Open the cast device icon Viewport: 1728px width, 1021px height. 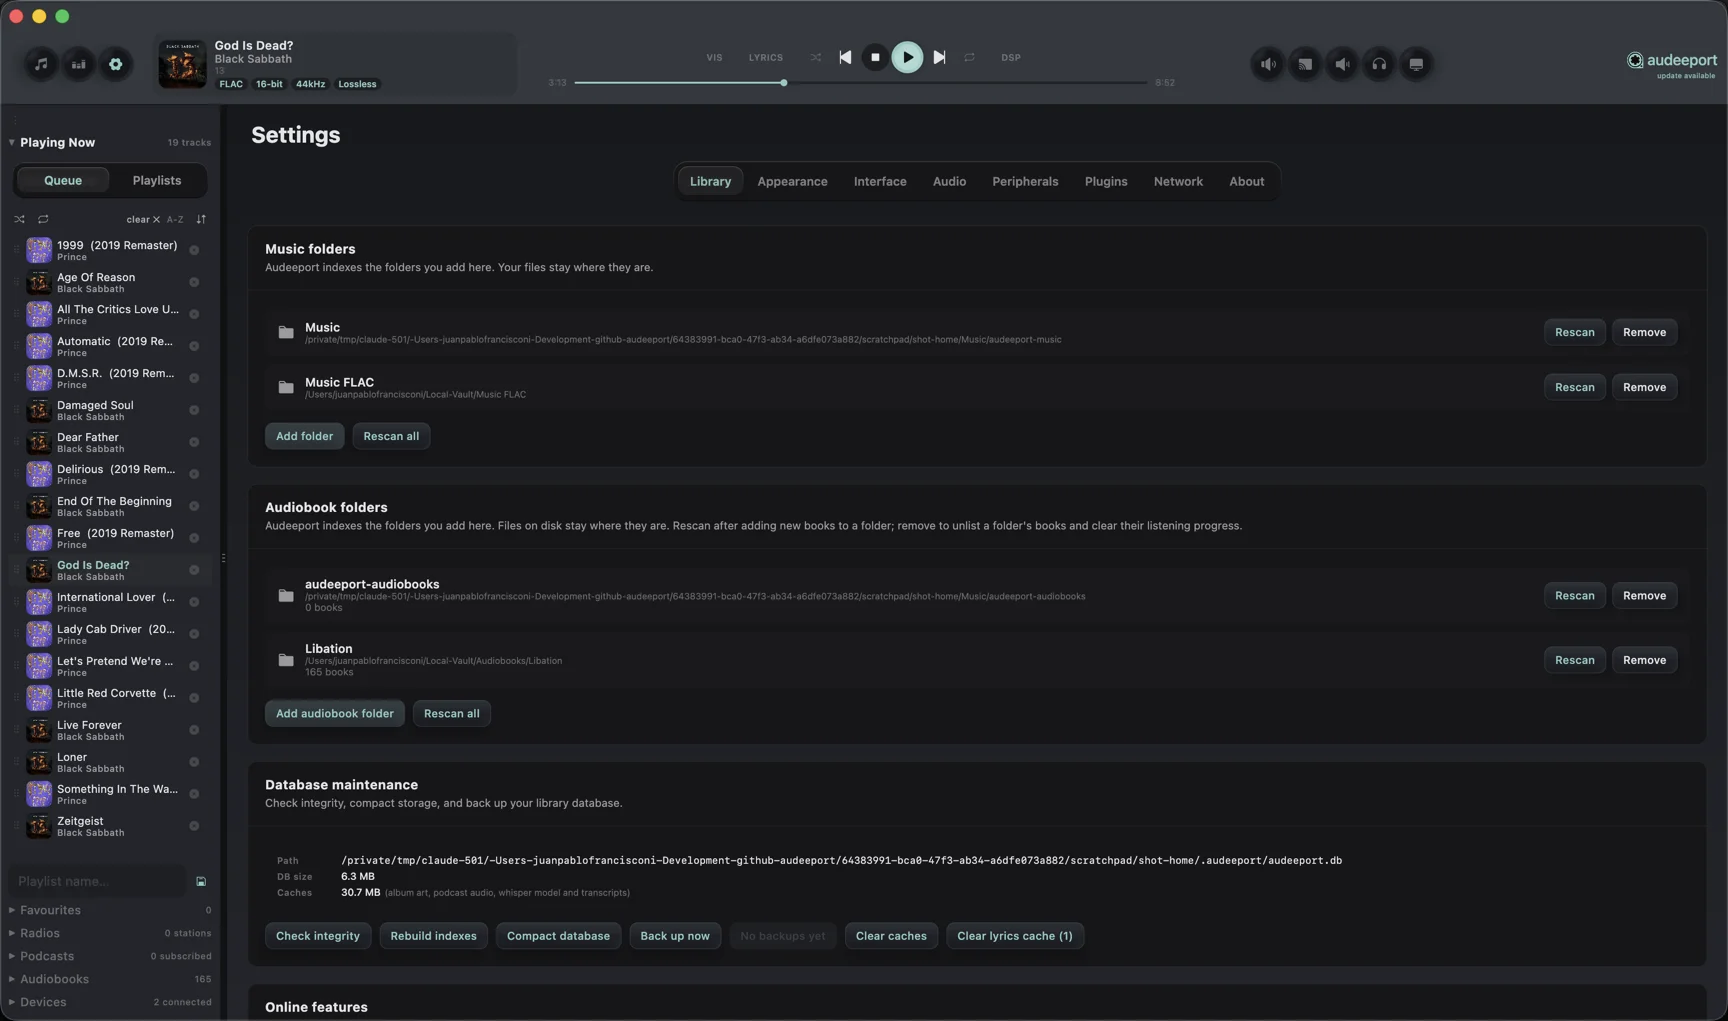[1305, 64]
